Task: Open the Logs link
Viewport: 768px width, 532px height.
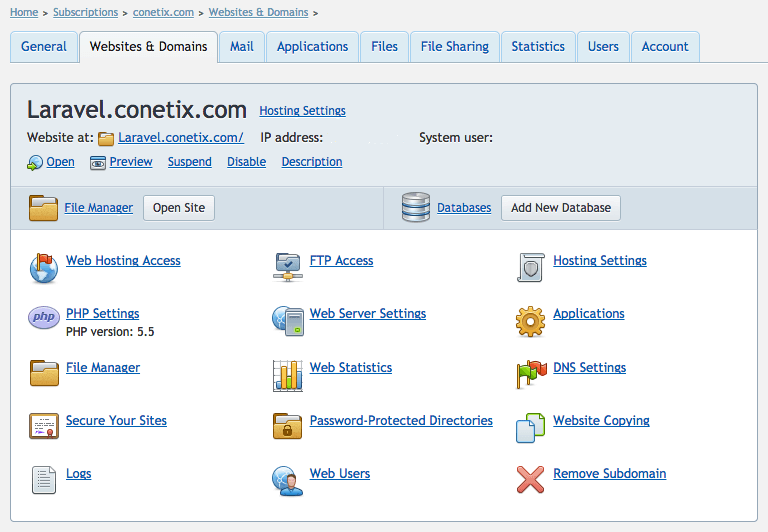Action: (x=79, y=474)
